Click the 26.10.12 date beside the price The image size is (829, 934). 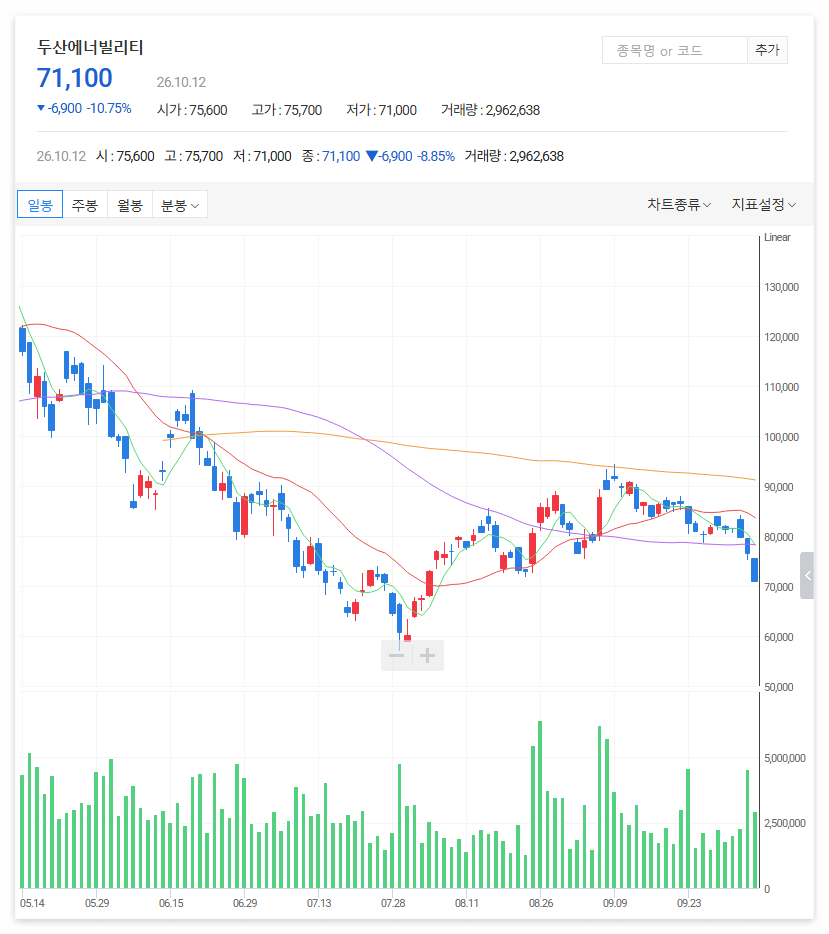[181, 82]
